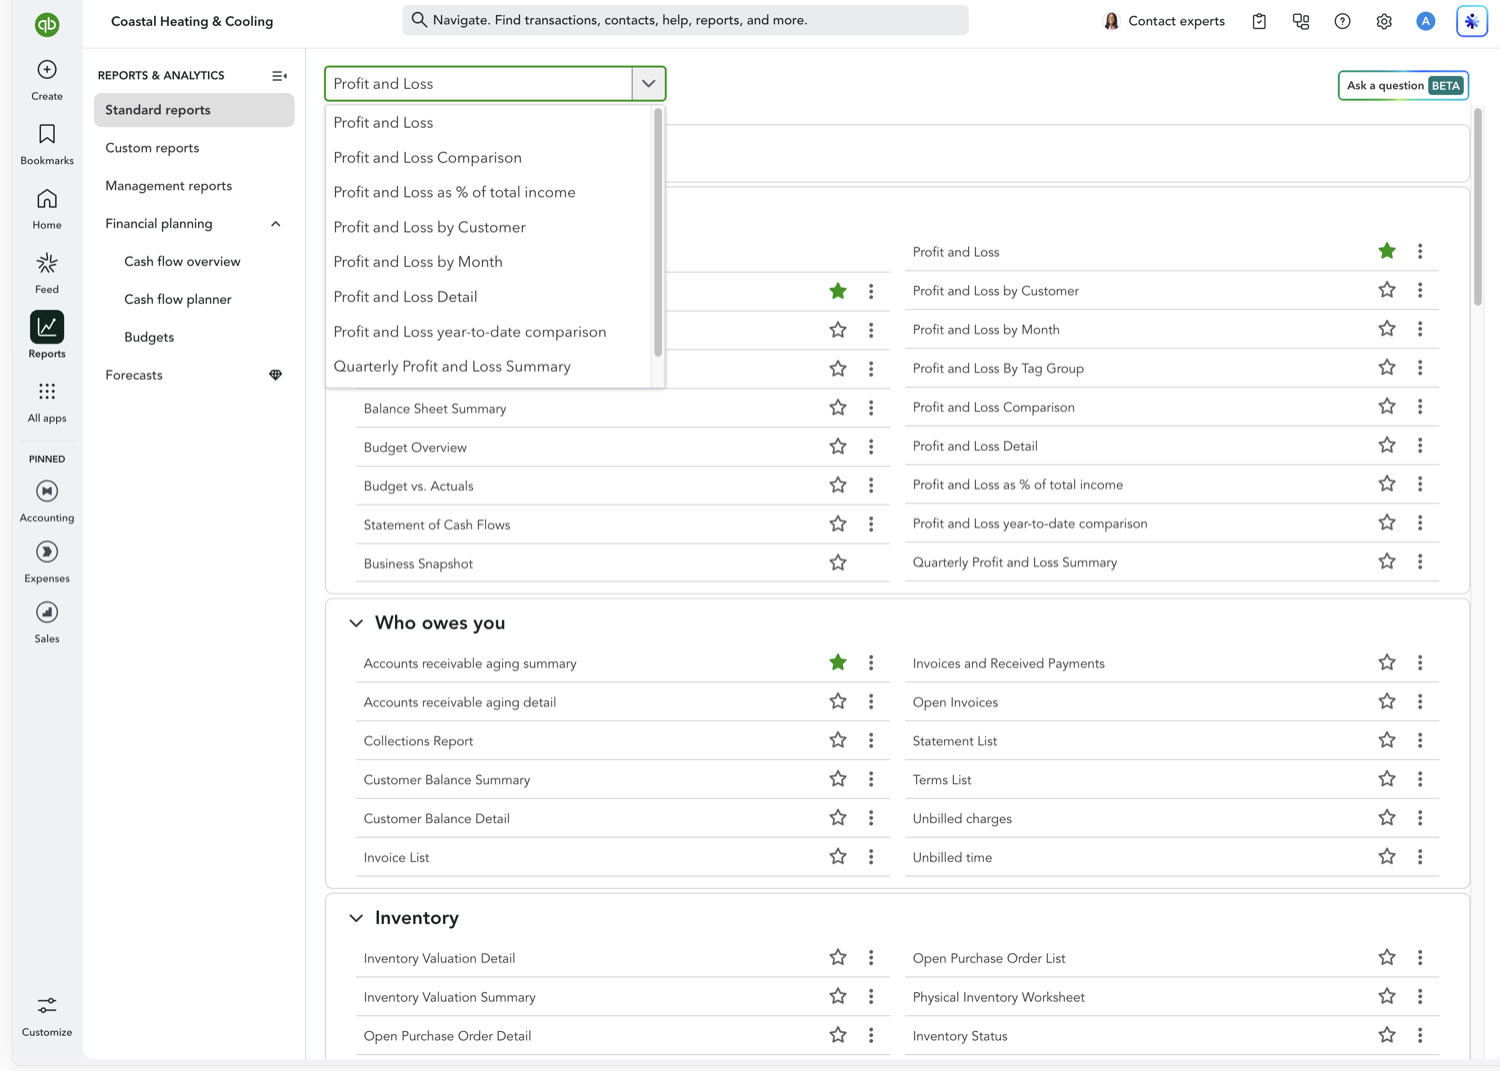Click the Forecasts premium diamond icon

276,375
